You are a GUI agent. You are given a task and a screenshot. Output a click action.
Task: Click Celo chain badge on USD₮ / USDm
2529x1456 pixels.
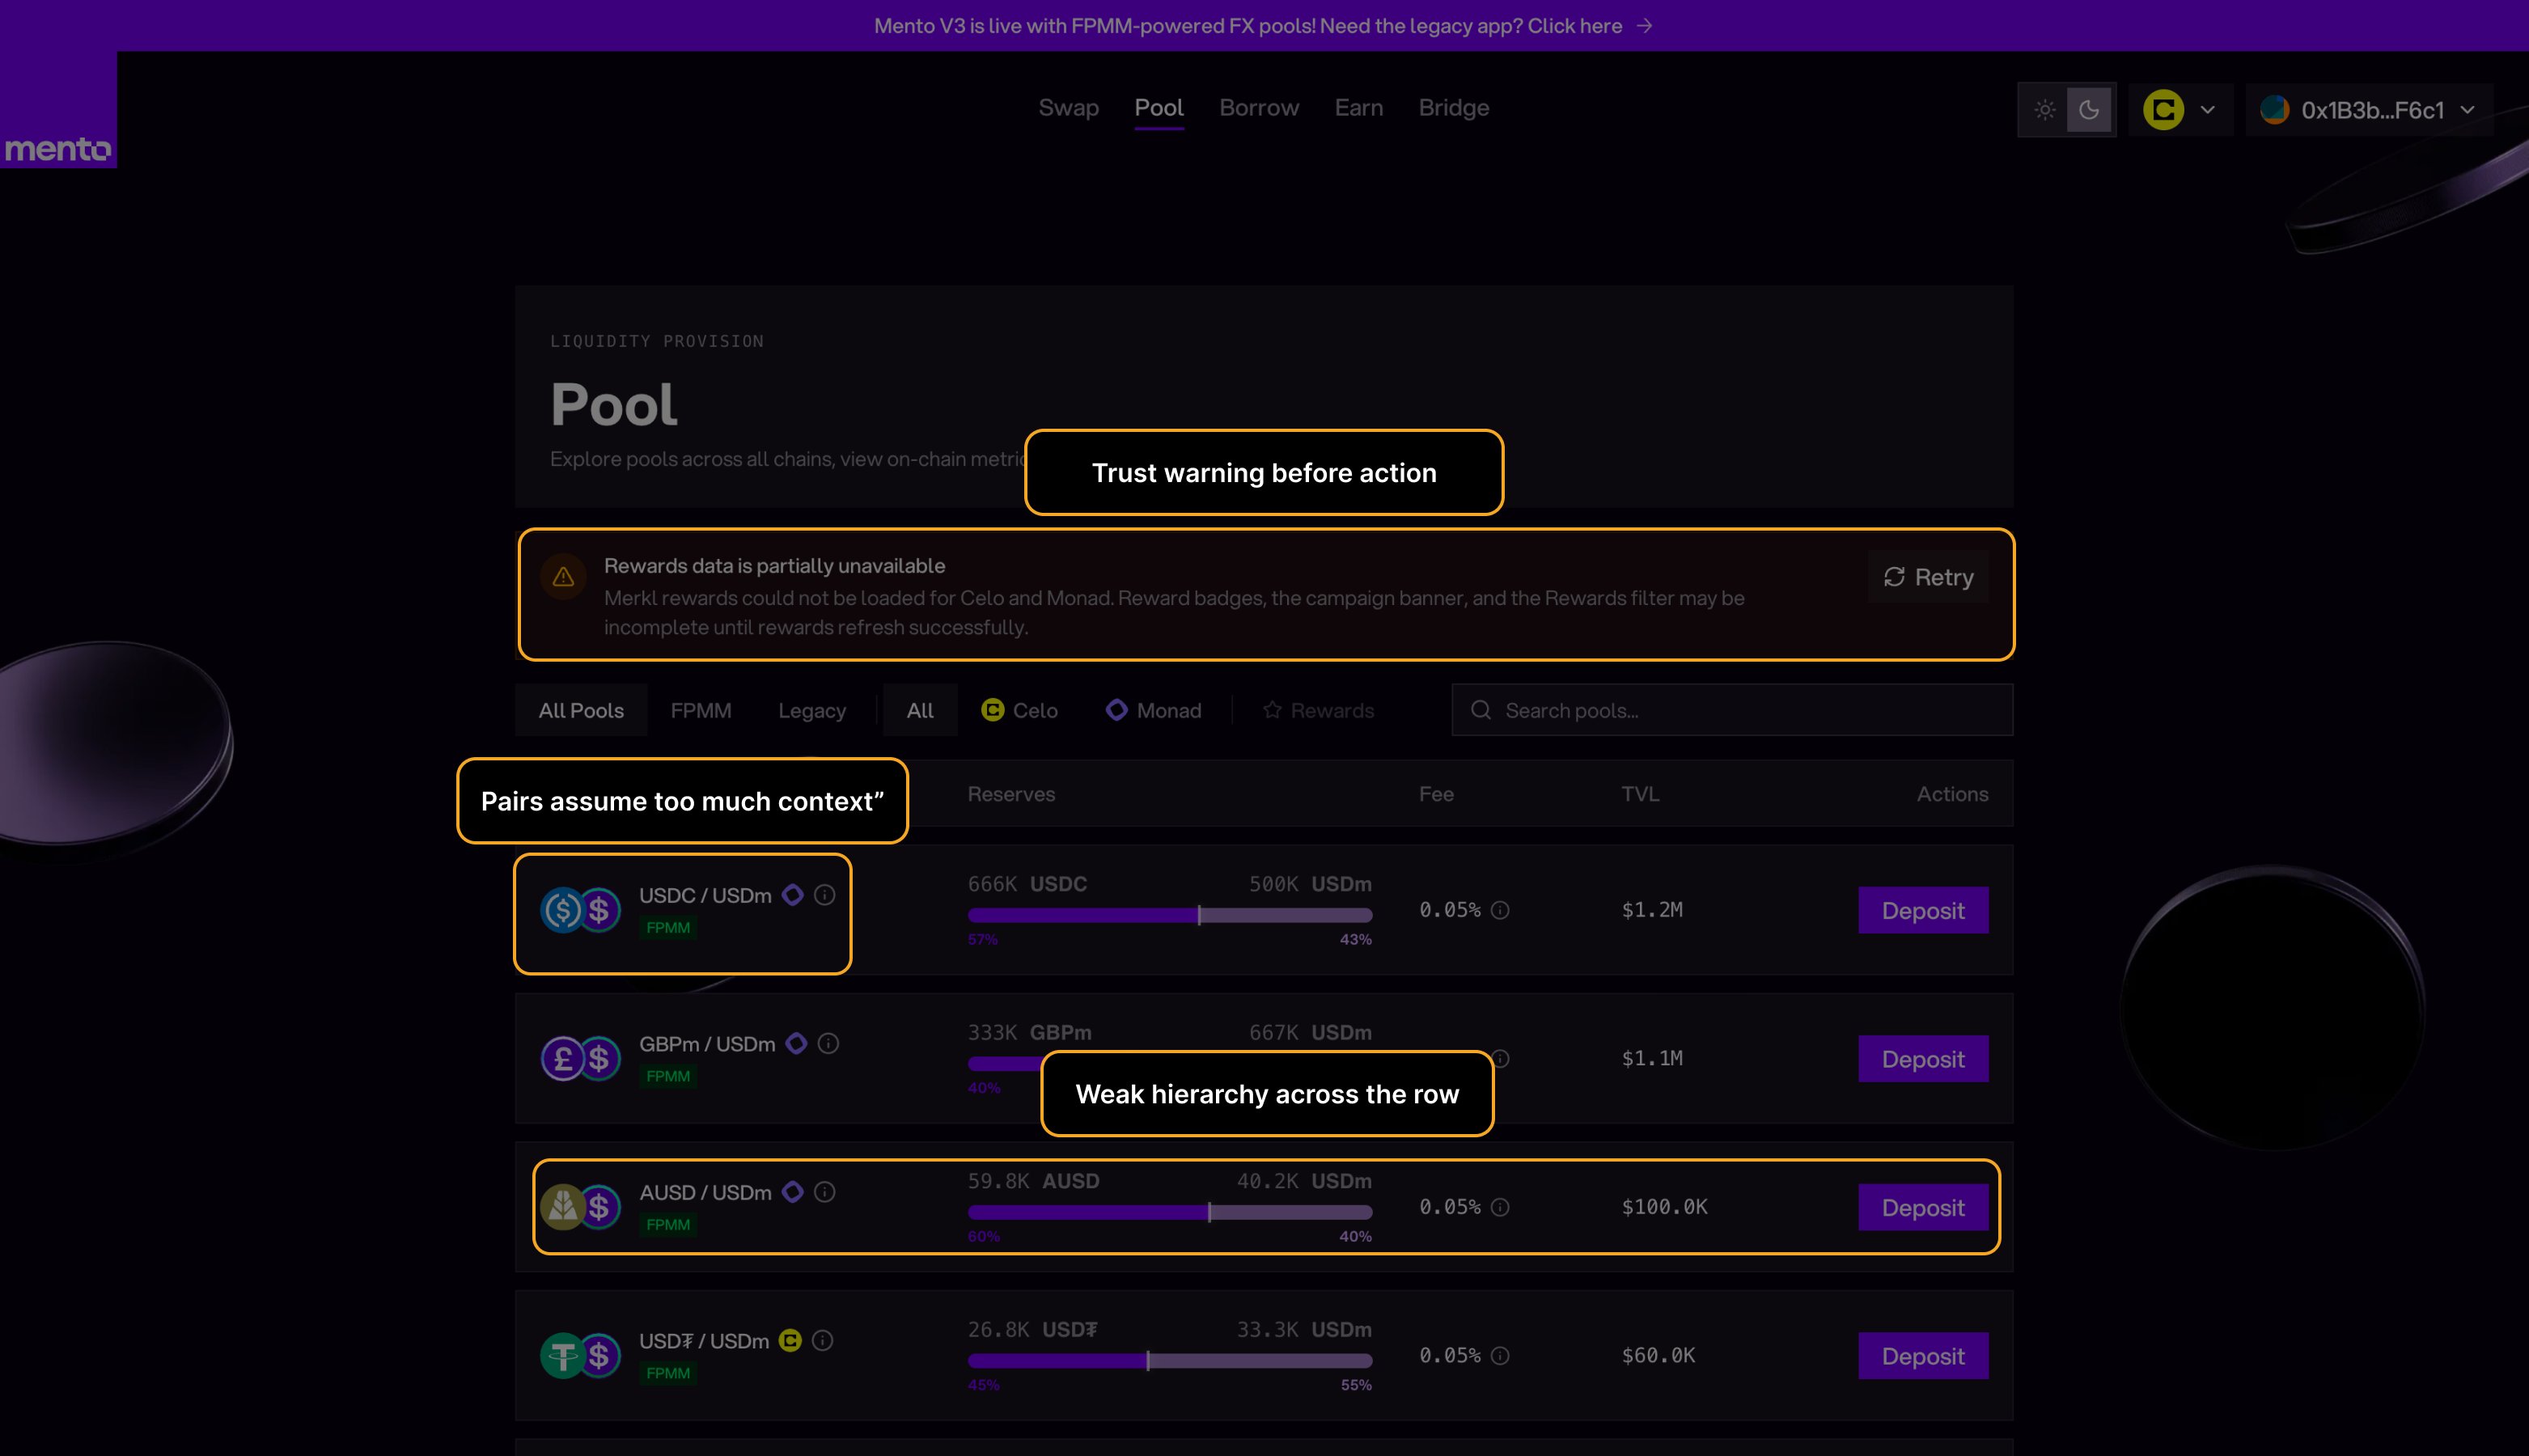[x=790, y=1340]
